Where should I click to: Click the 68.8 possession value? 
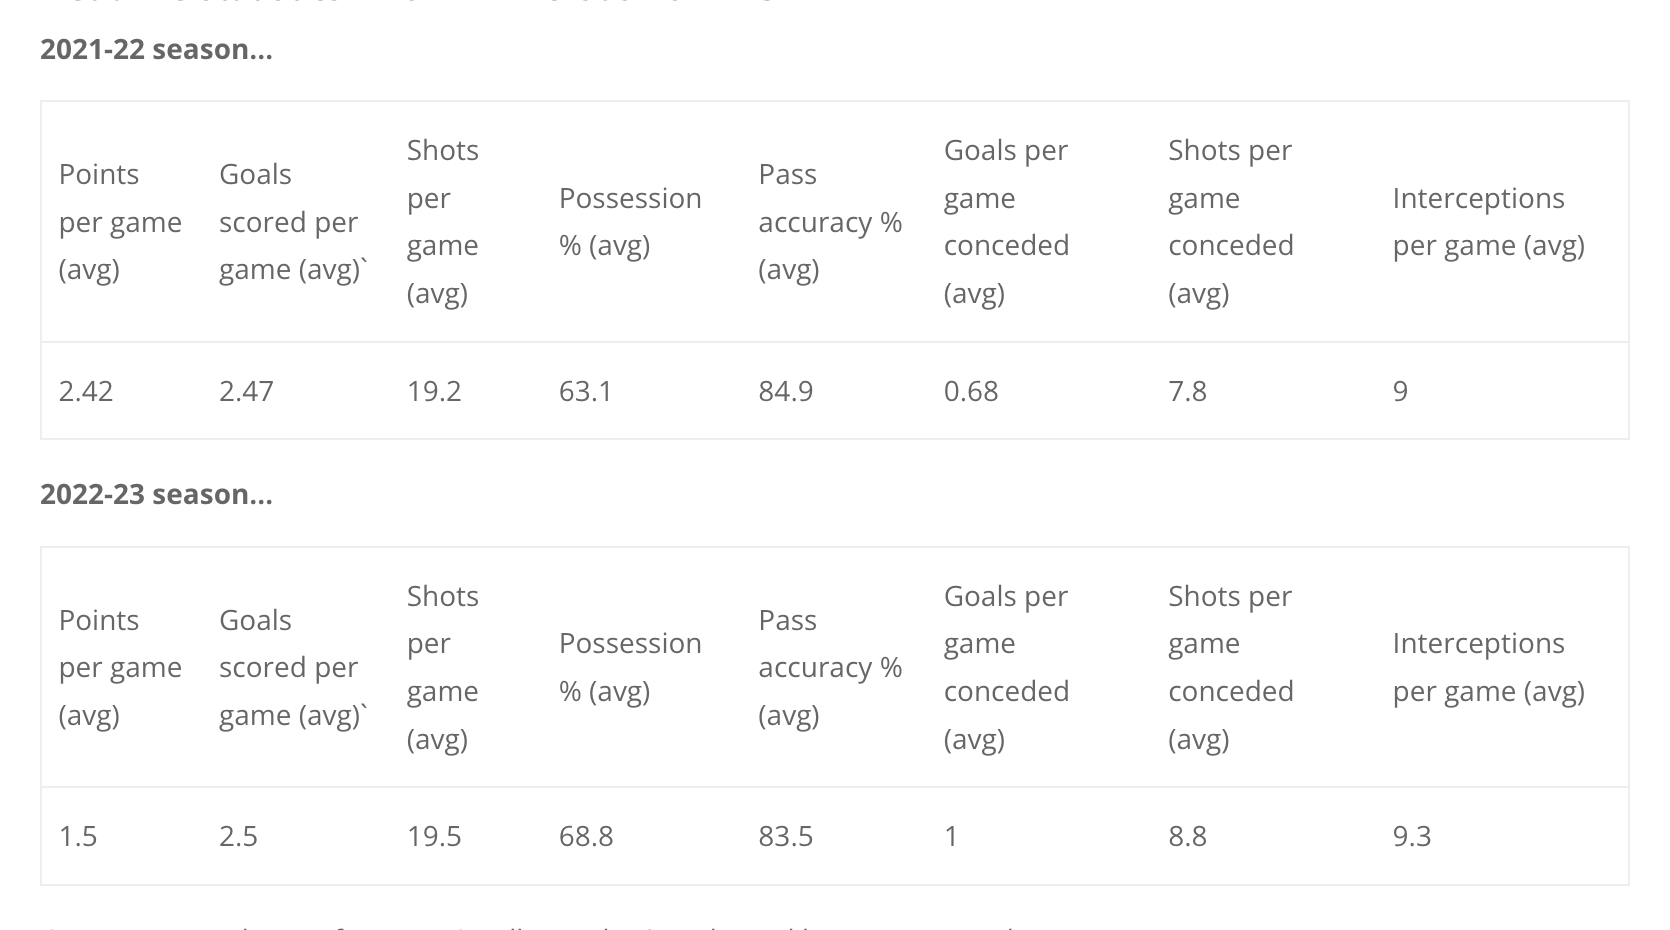586,836
